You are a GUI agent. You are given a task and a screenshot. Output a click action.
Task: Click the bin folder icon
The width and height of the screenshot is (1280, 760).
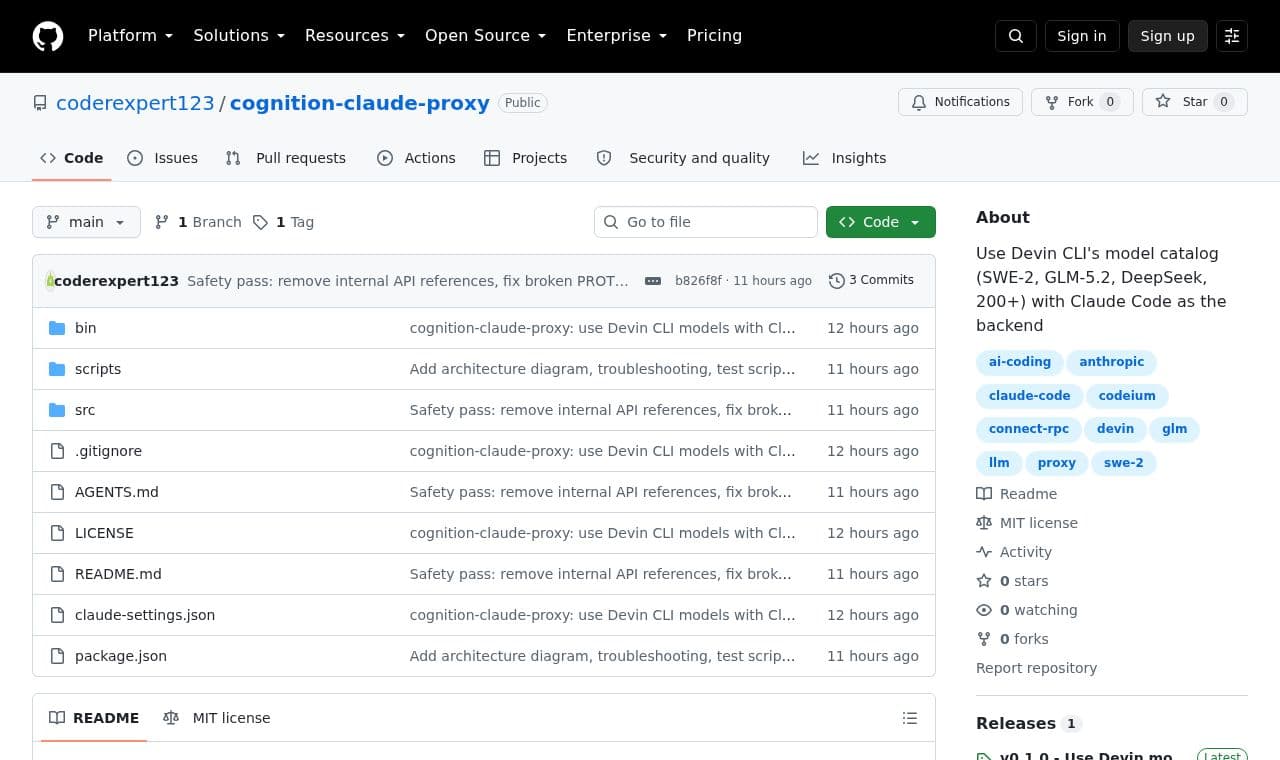click(57, 328)
